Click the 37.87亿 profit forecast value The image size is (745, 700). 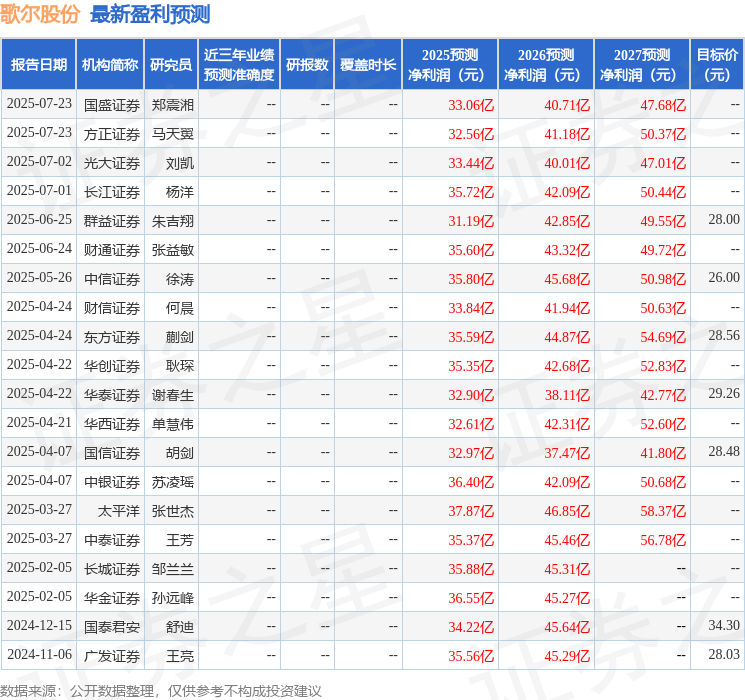[471, 511]
